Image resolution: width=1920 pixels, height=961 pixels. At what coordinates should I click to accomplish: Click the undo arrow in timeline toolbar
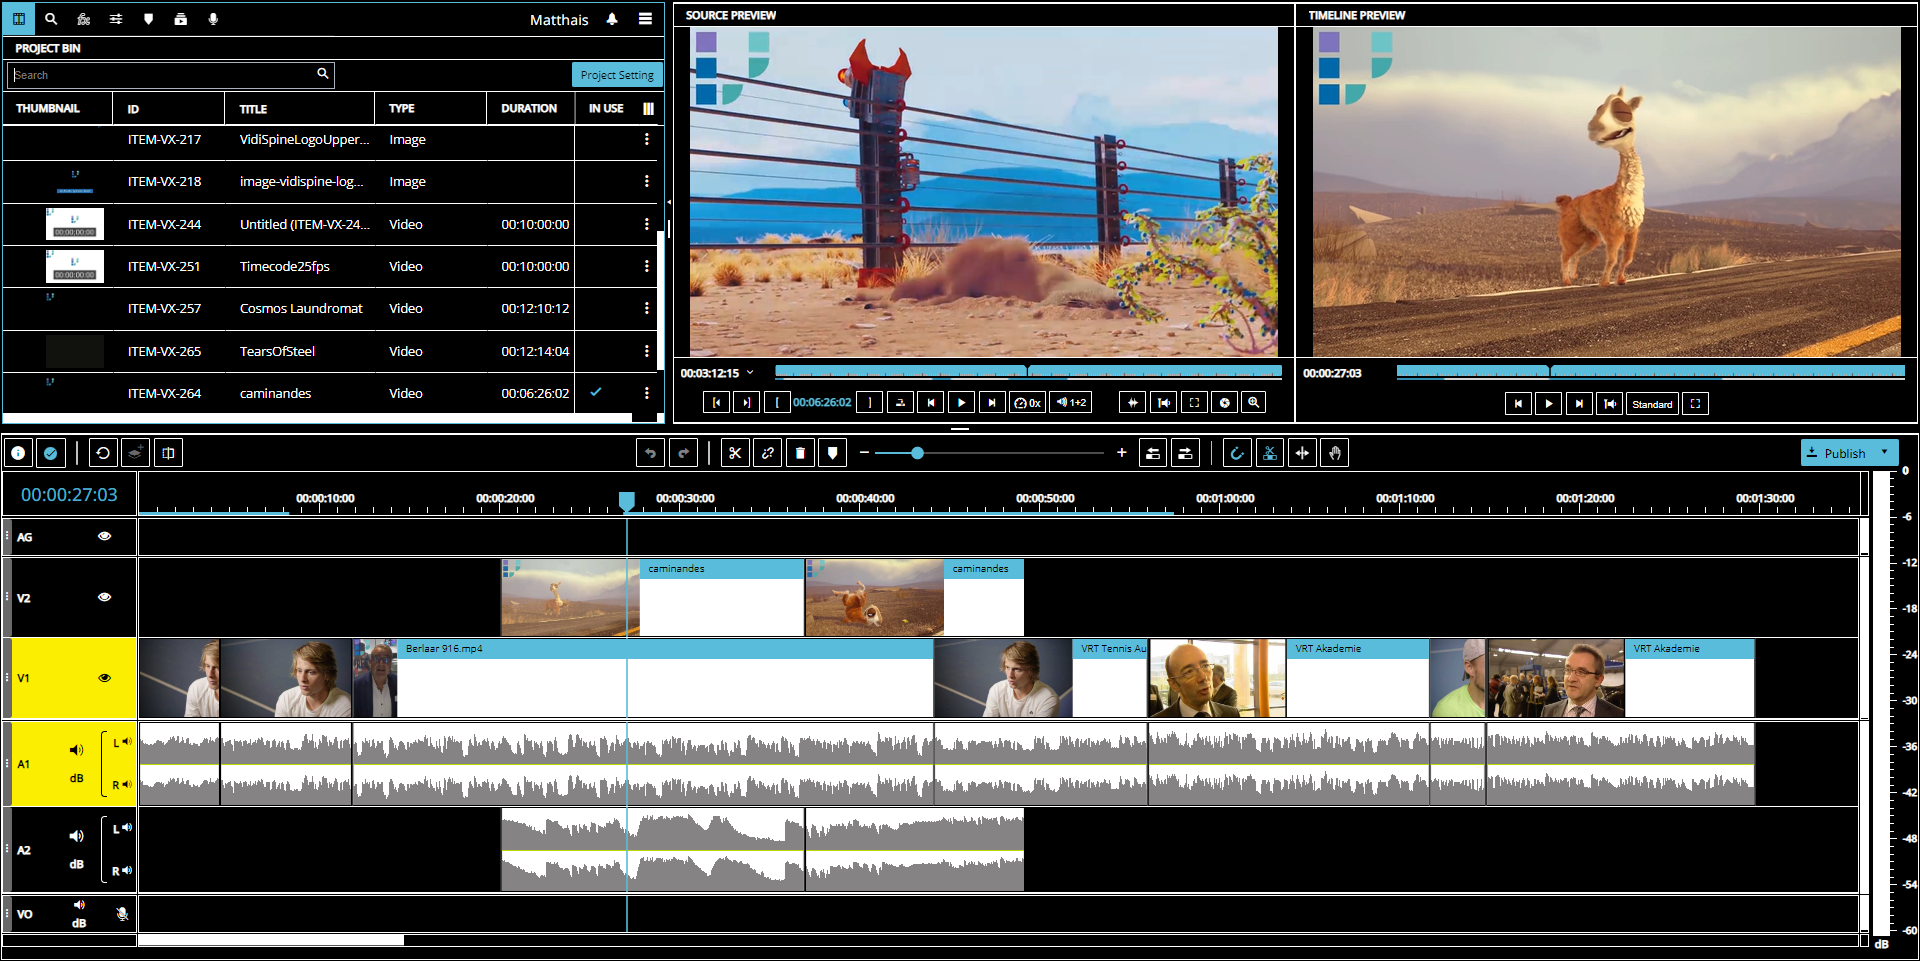pyautogui.click(x=650, y=453)
